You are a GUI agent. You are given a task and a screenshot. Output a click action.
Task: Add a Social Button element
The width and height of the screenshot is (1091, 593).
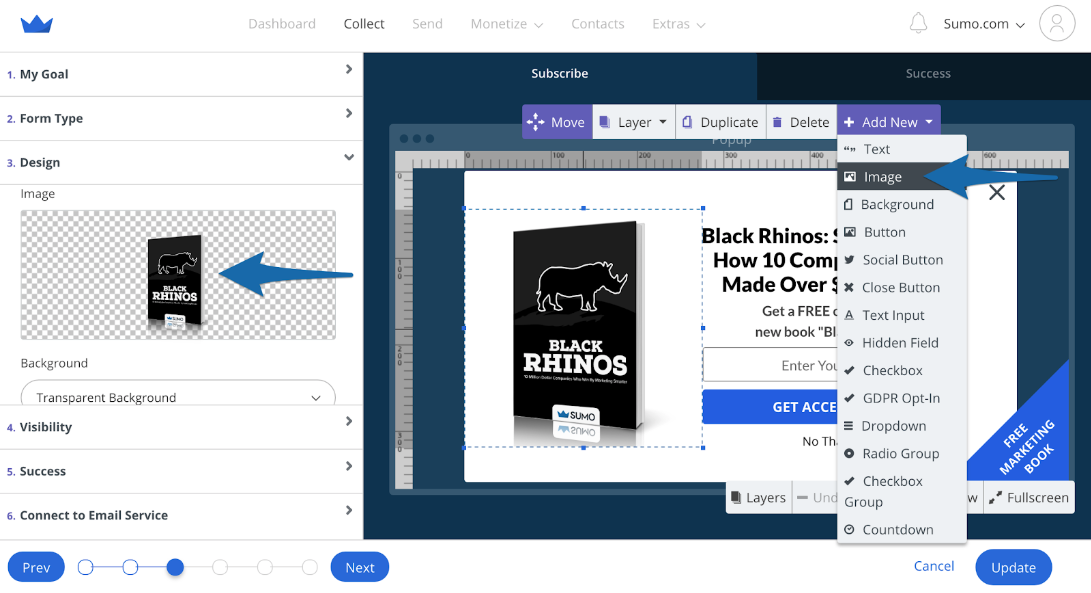[x=902, y=260]
